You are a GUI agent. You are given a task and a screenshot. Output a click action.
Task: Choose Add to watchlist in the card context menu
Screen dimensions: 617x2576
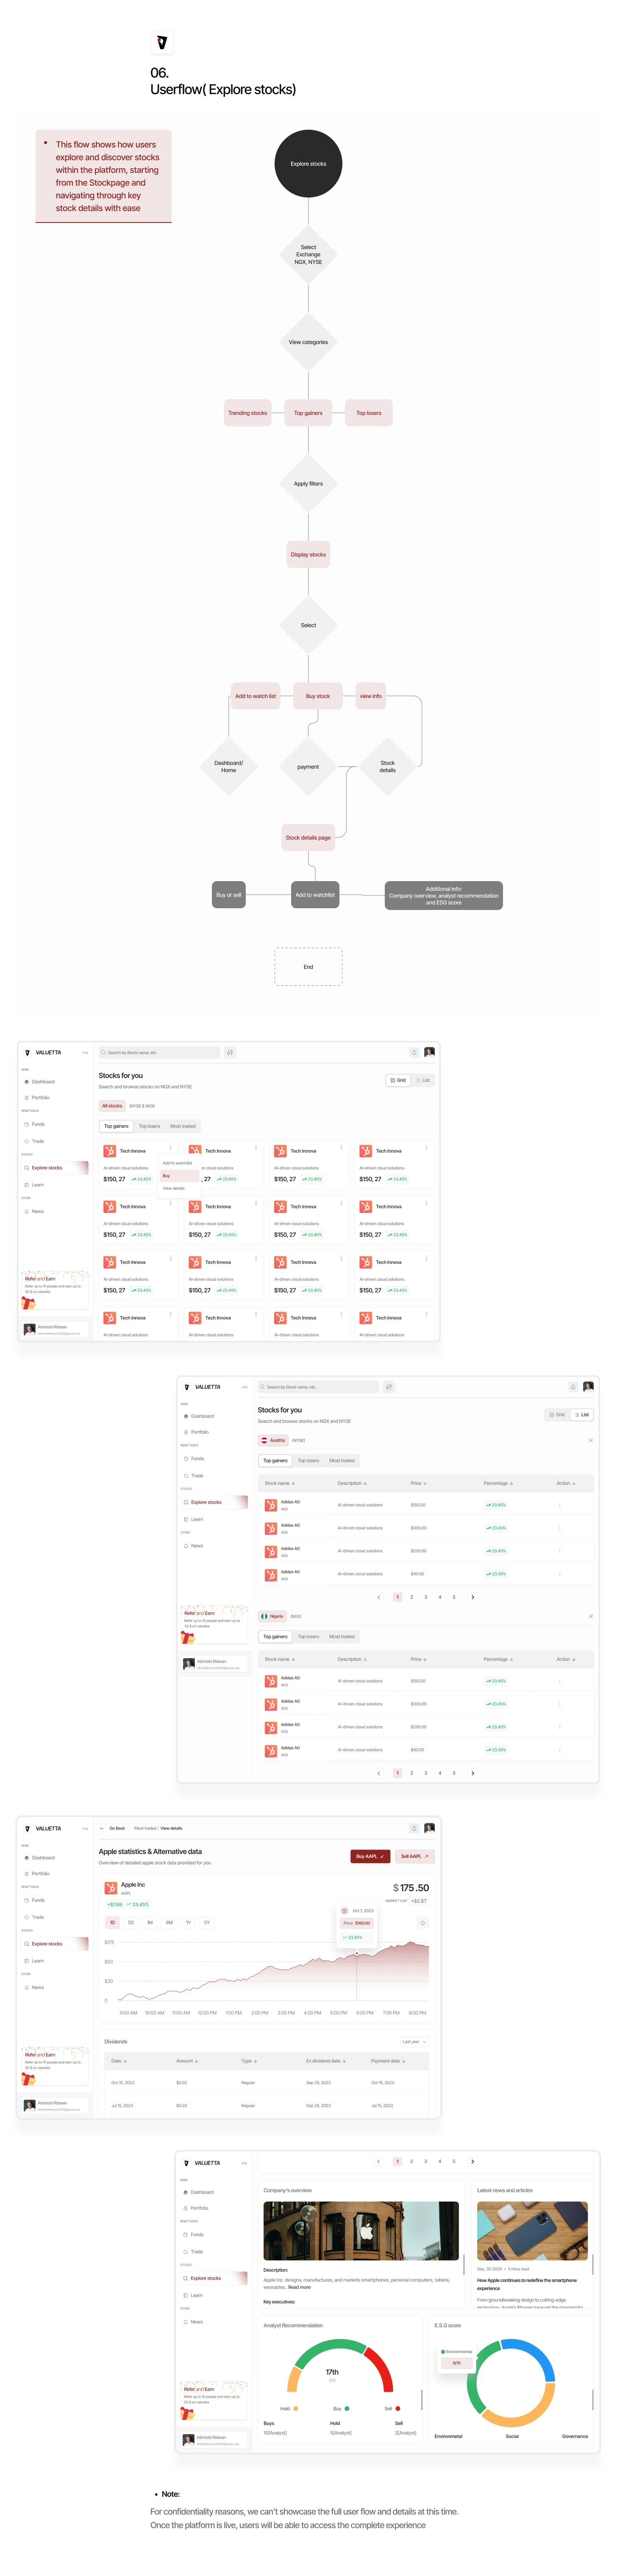(177, 1163)
